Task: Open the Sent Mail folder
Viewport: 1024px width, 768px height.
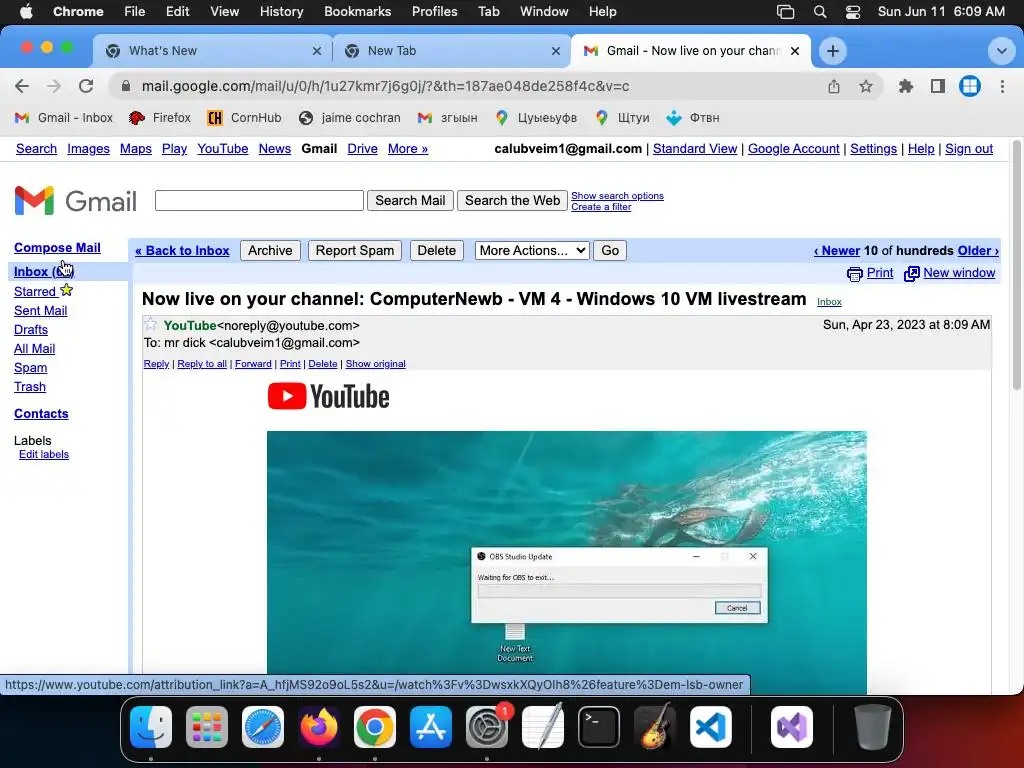Action: (x=40, y=311)
